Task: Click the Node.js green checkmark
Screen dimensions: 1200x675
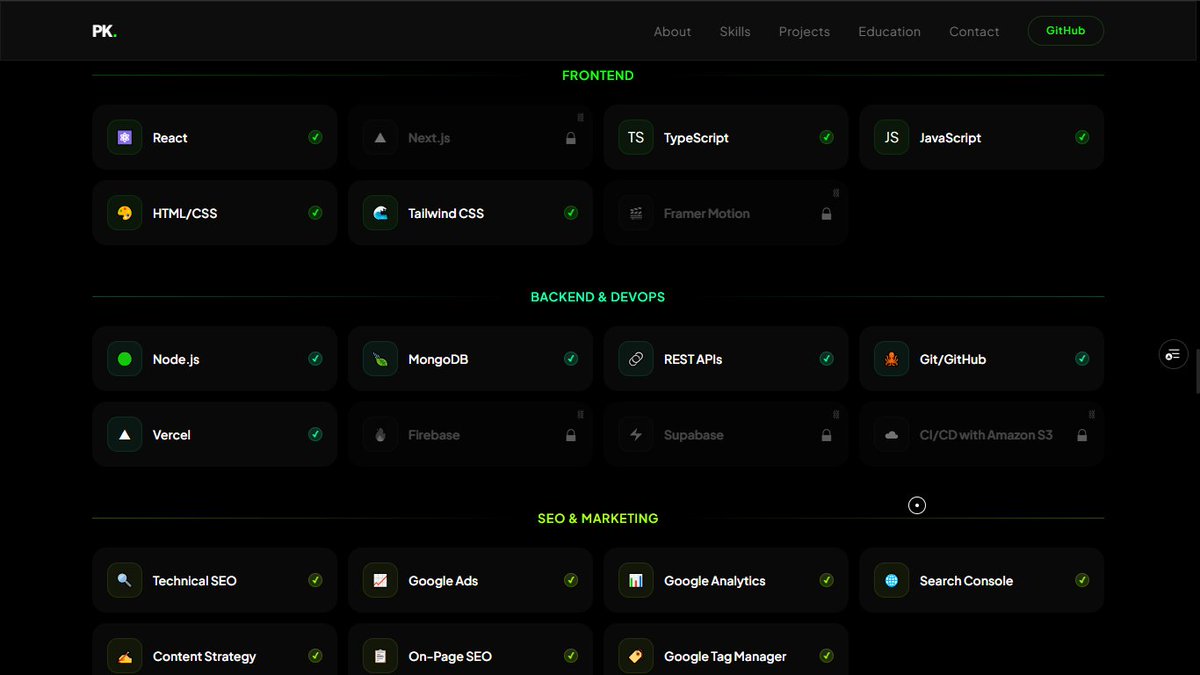Action: coord(315,358)
